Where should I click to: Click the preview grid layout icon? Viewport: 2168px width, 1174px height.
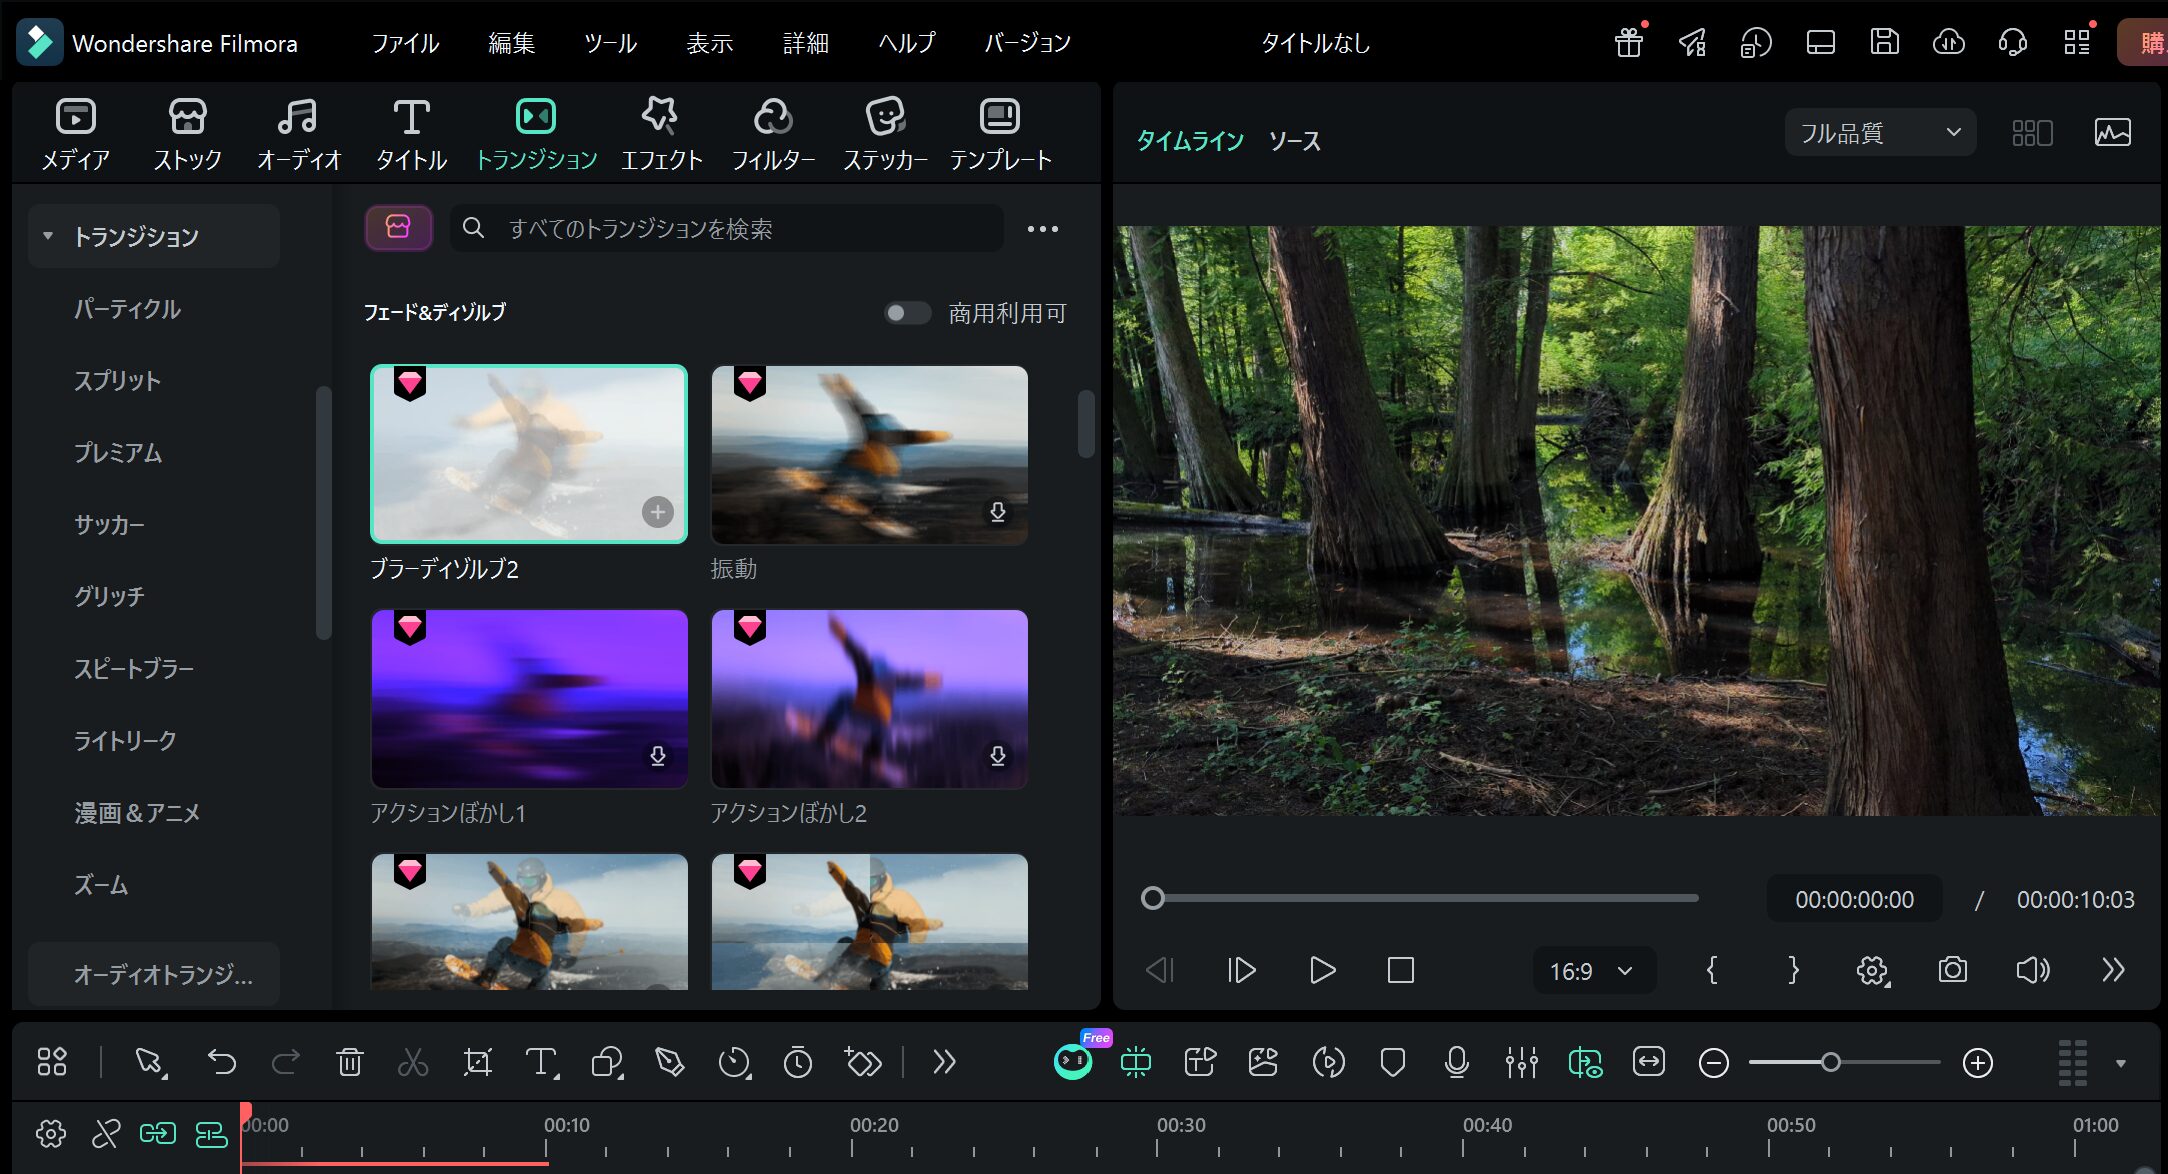tap(2032, 133)
